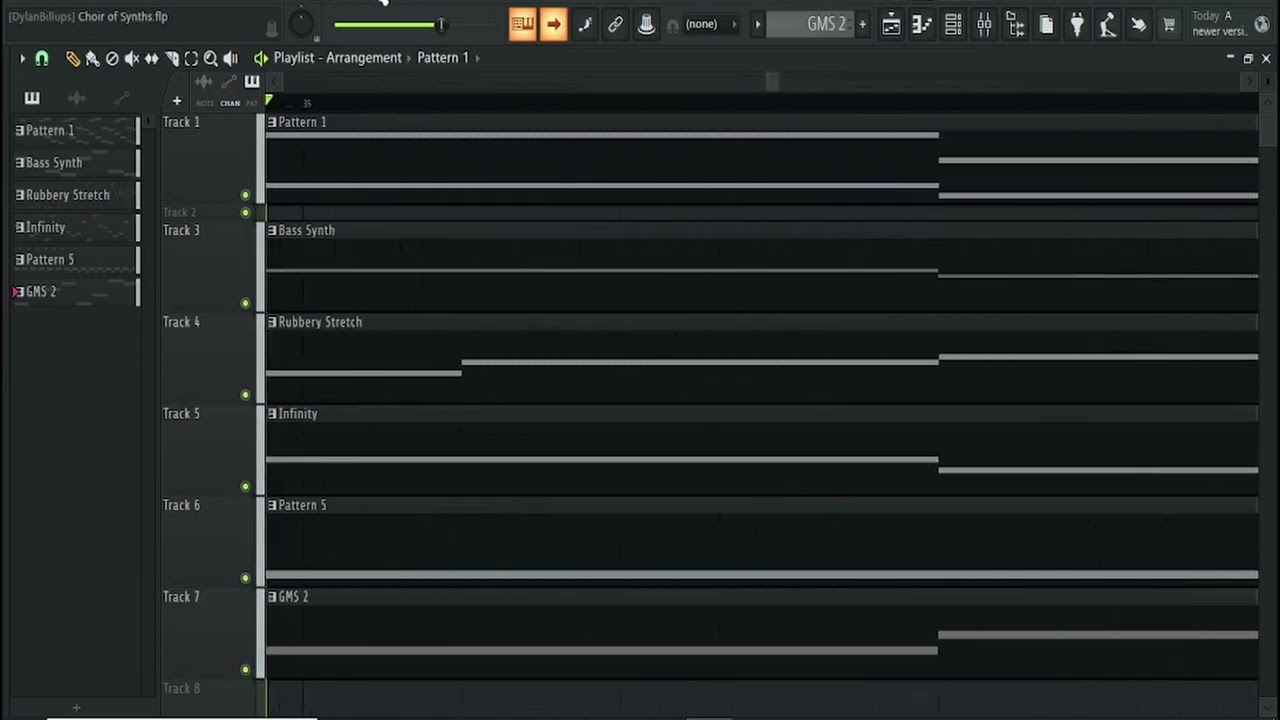Adjust the main pitch knob
Screen dimensions: 1280x720
point(301,24)
